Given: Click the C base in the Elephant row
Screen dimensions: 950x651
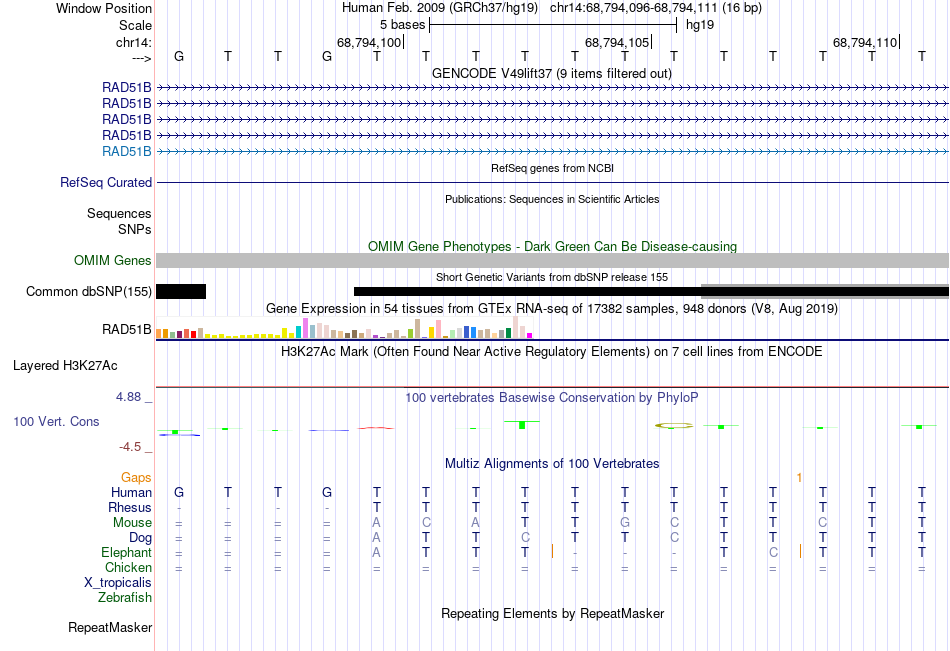Looking at the screenshot, I should pos(773,553).
